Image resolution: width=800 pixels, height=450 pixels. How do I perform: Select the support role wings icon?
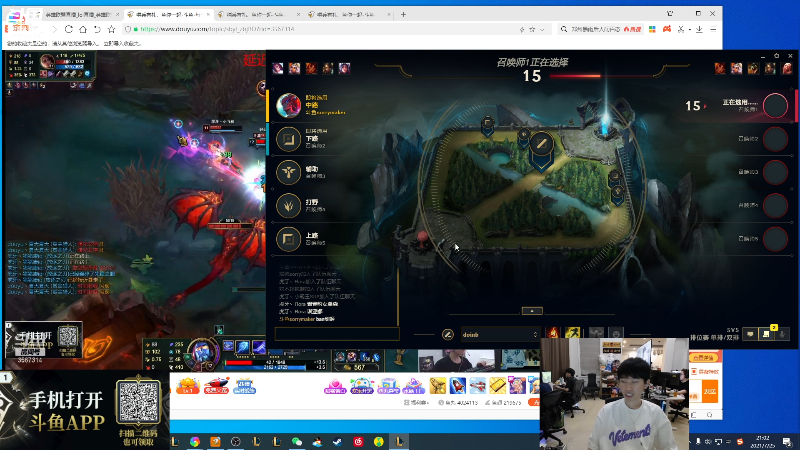tap(288, 172)
